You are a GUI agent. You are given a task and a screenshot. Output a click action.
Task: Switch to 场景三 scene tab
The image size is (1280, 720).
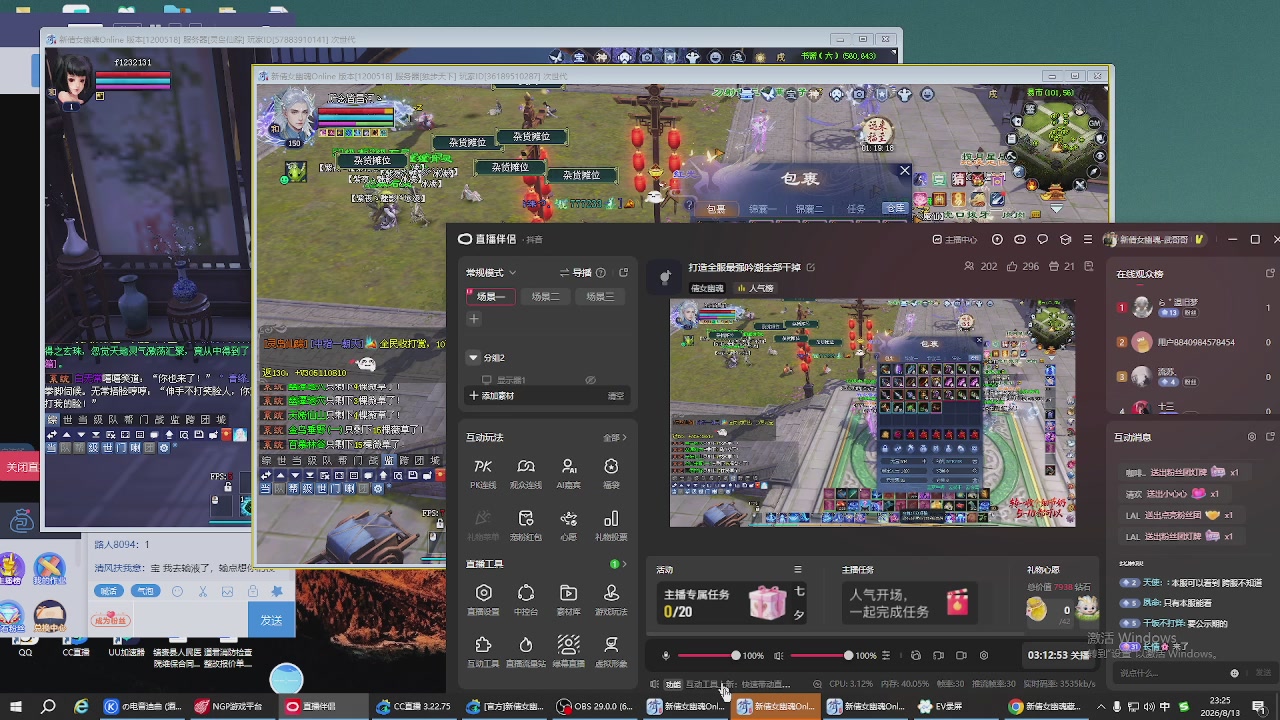pos(600,297)
